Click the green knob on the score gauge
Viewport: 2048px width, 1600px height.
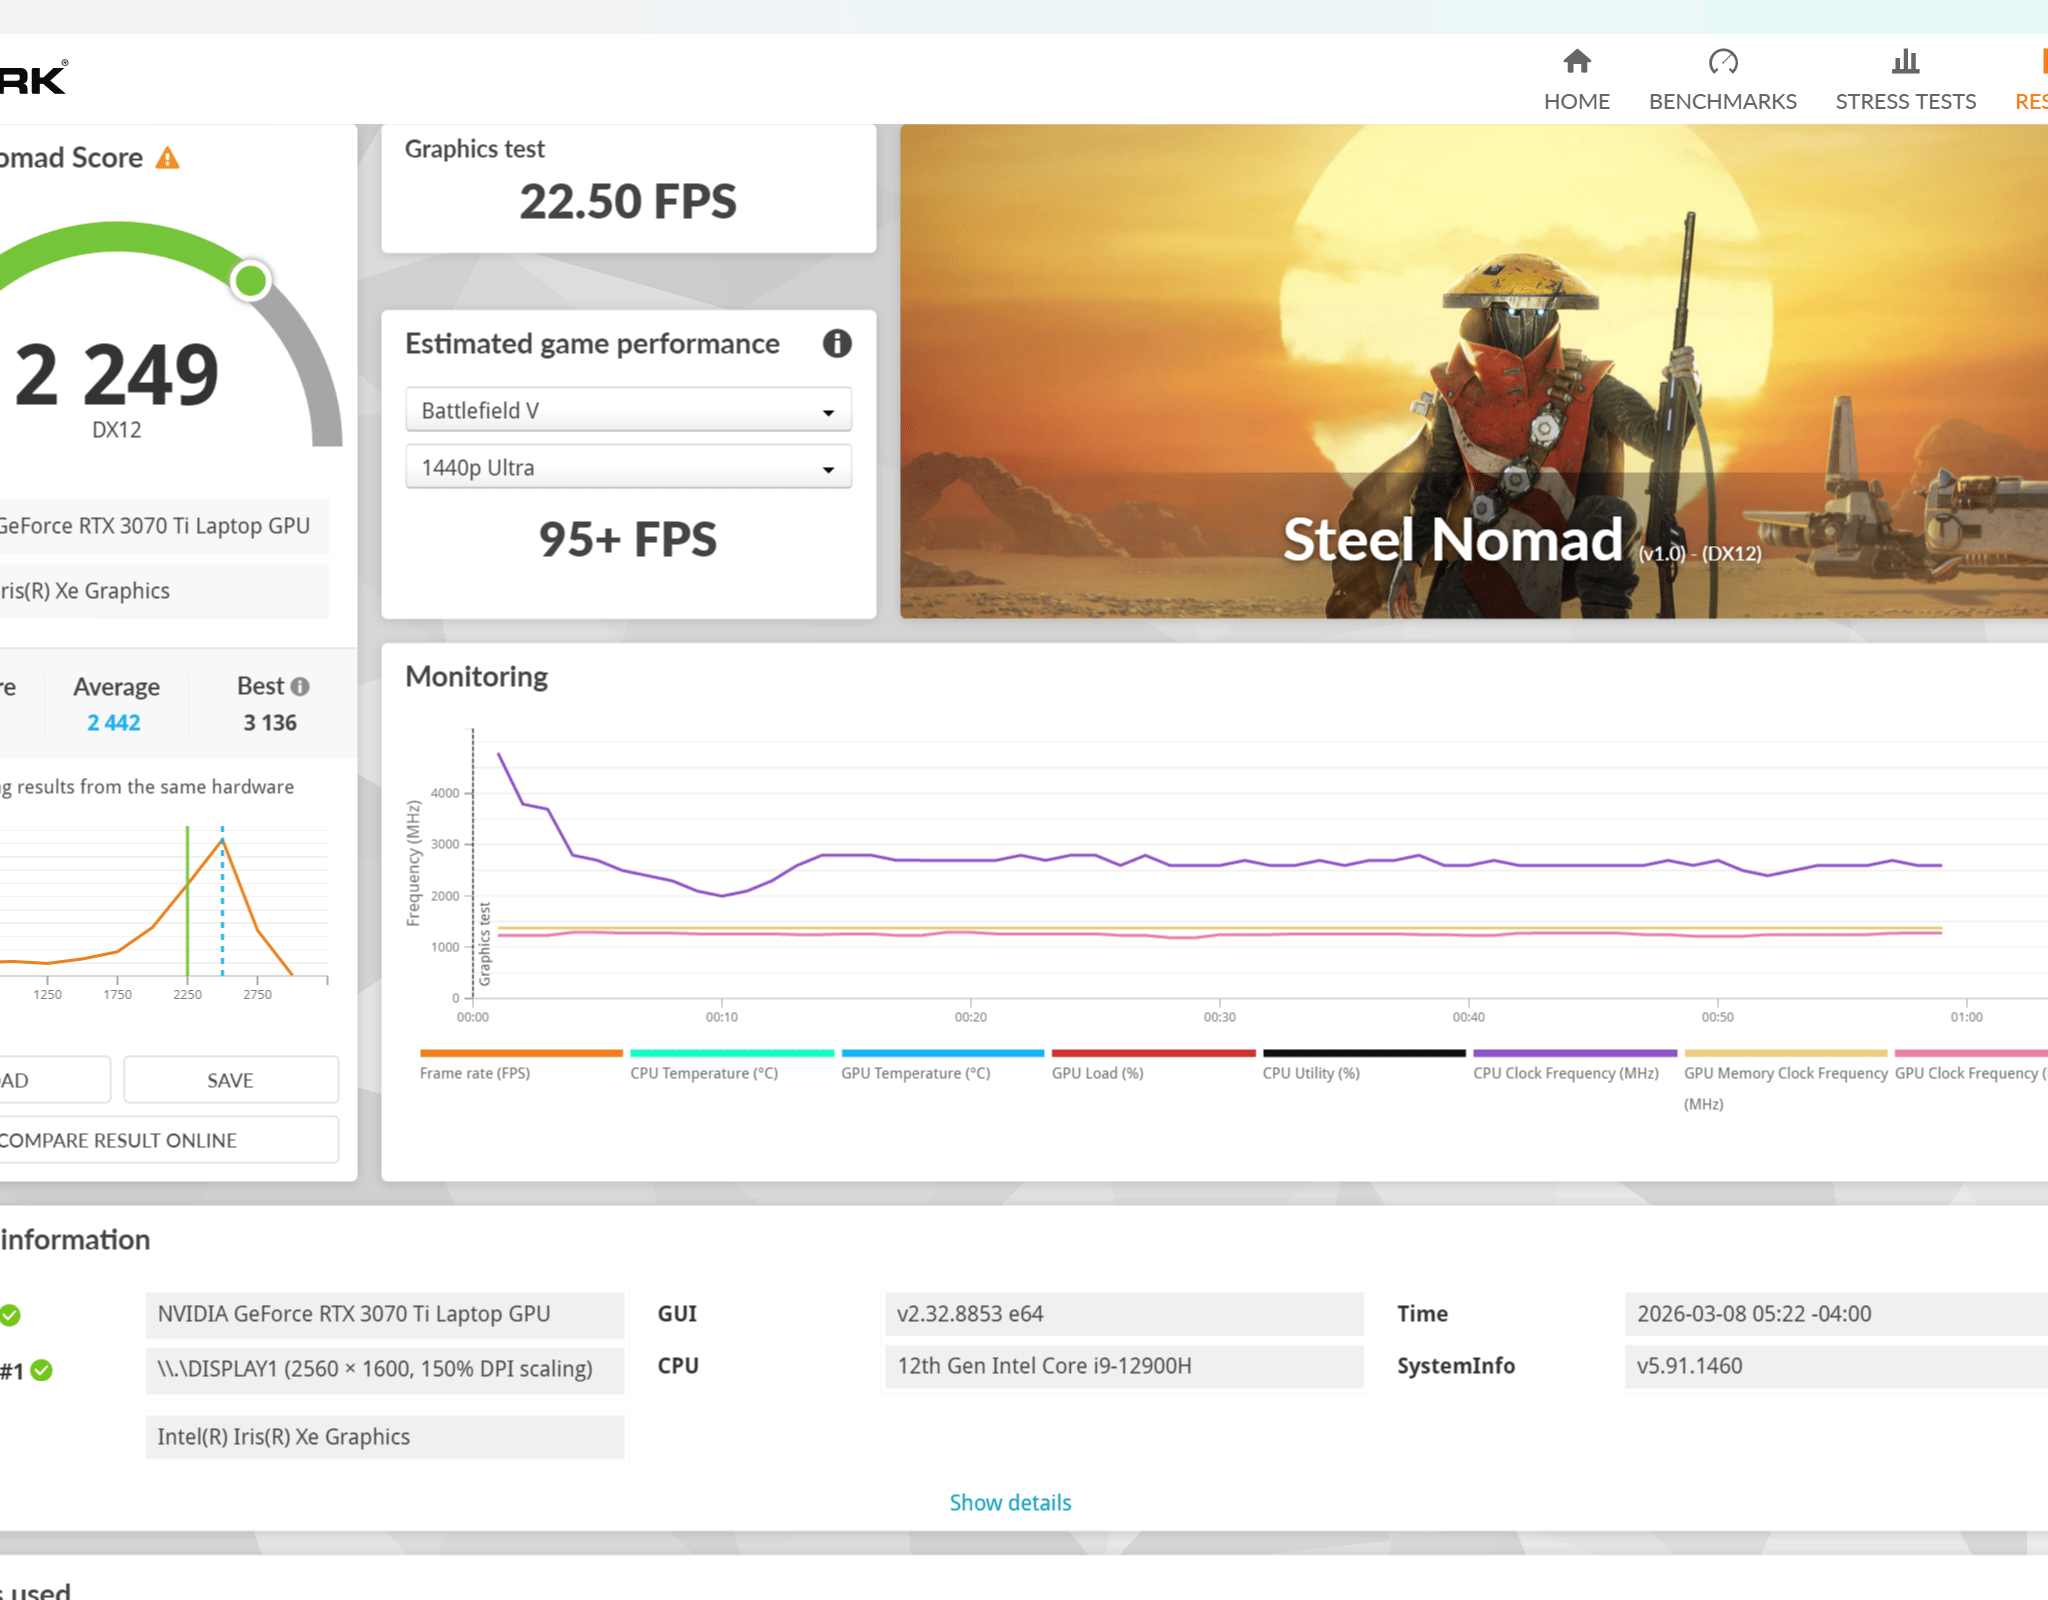250,281
